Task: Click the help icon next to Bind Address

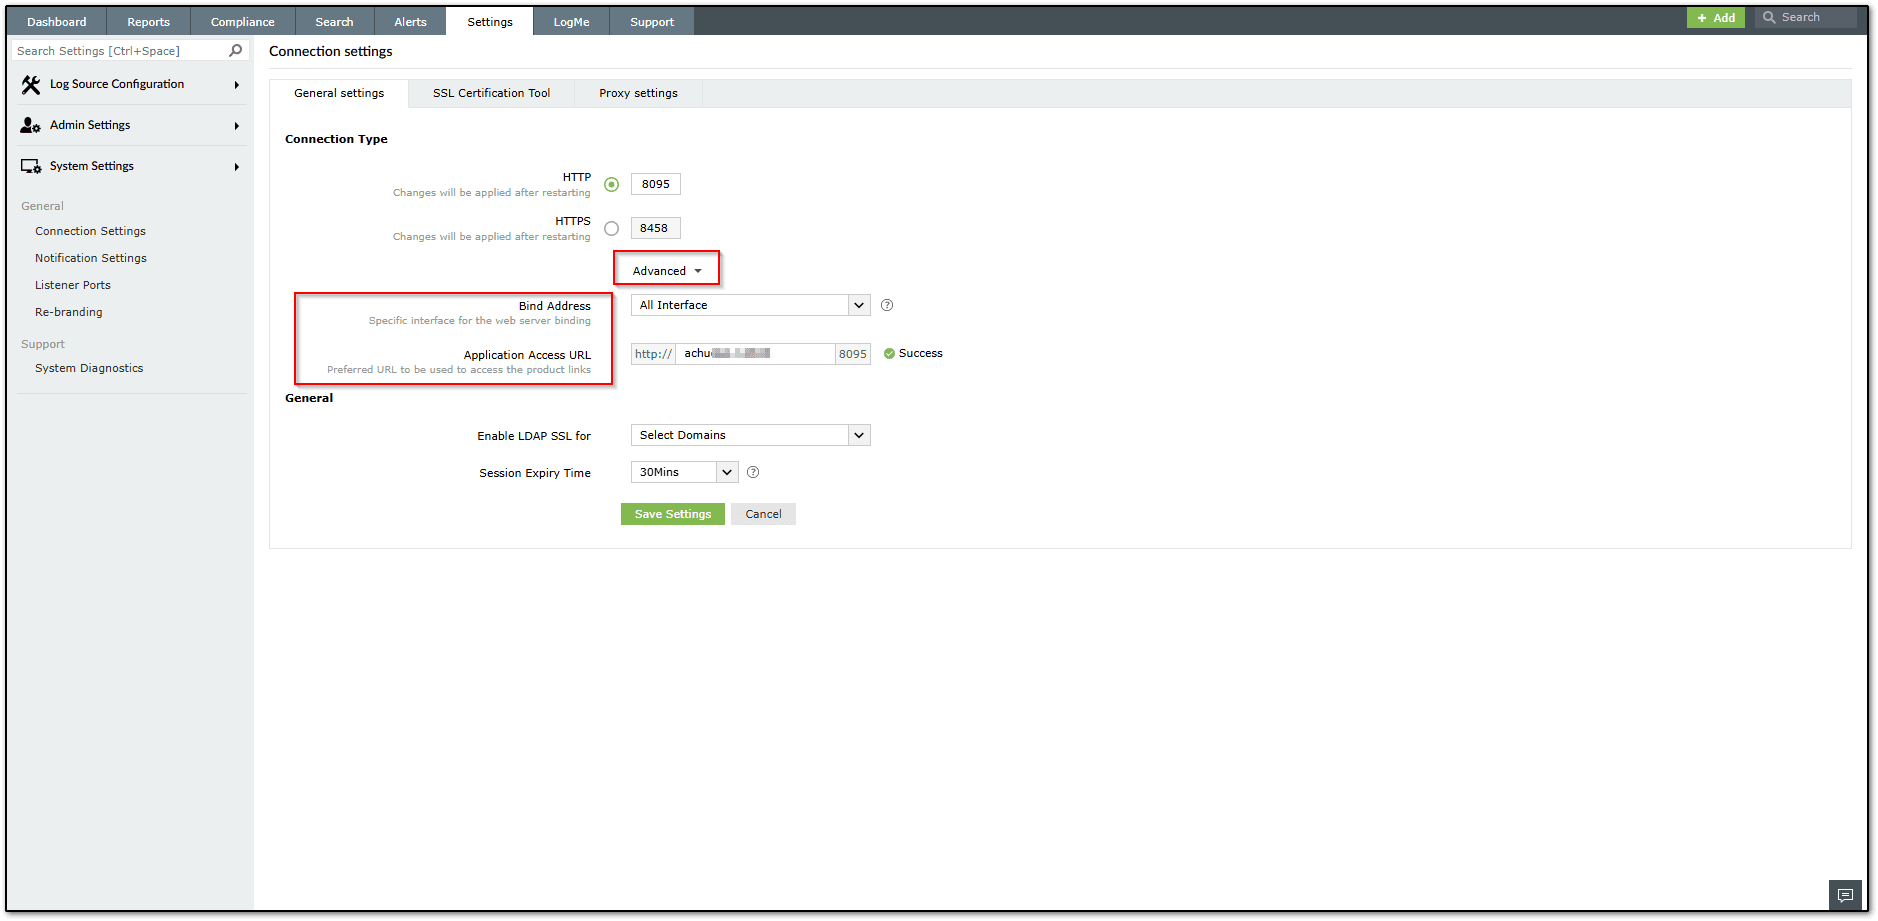Action: tap(887, 305)
